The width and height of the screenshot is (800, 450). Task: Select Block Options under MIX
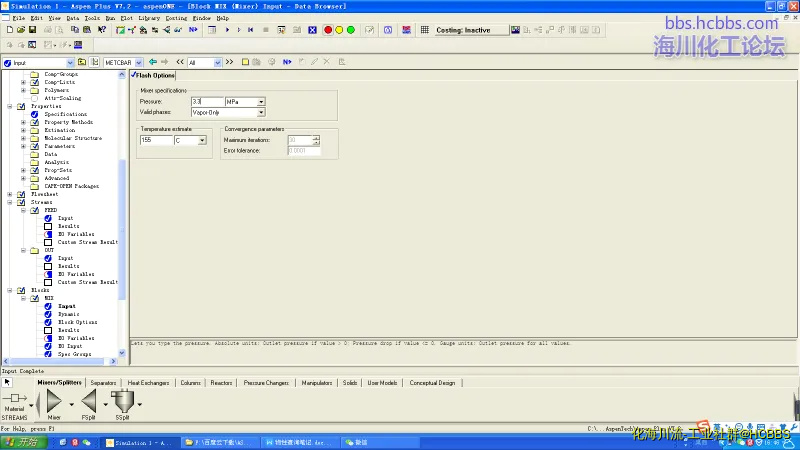[x=78, y=322]
